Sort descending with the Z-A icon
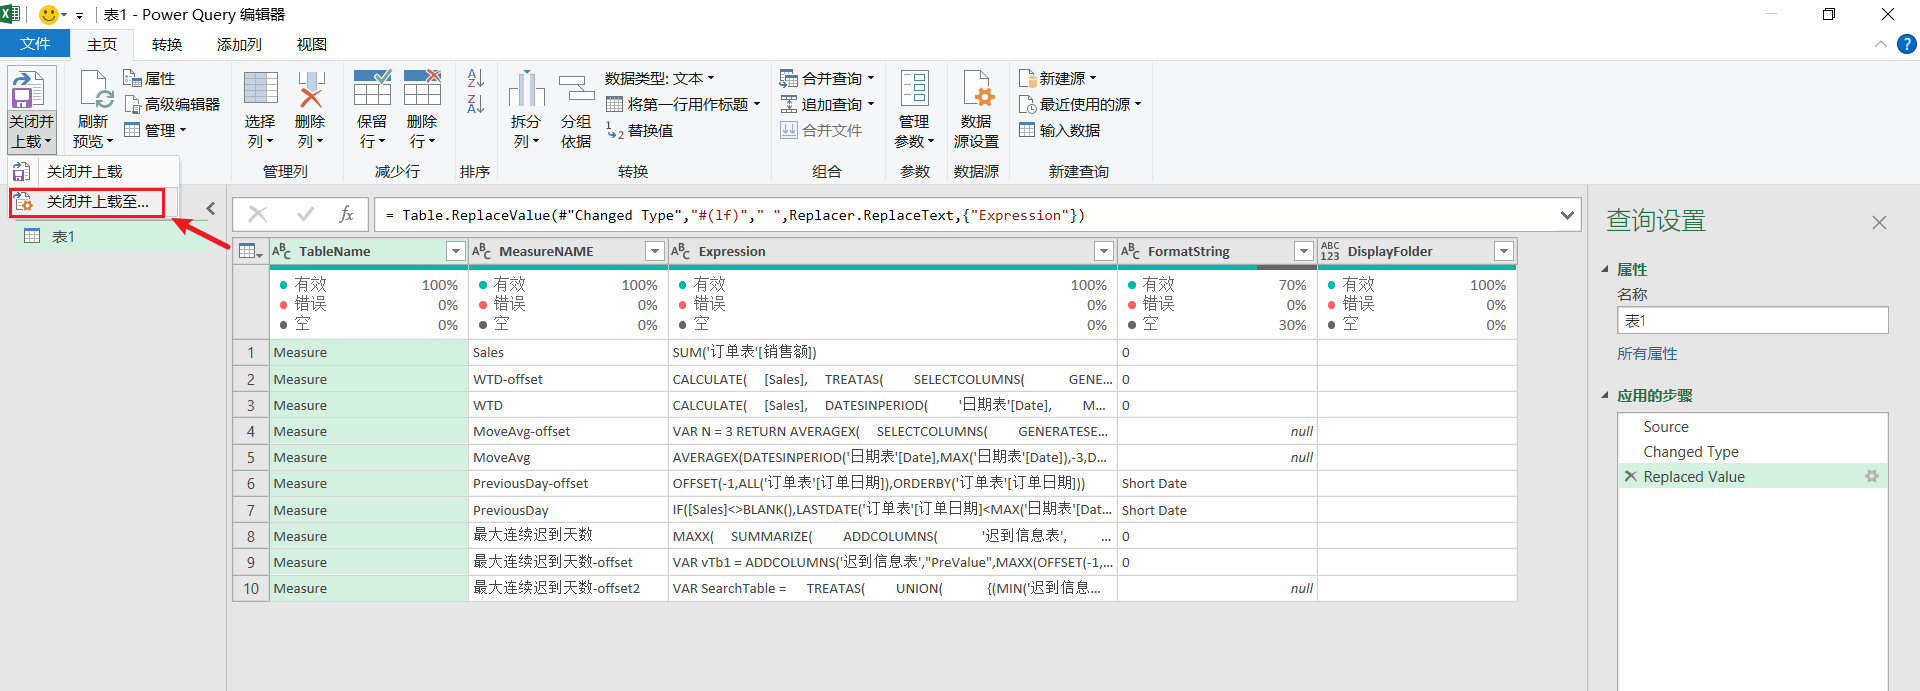This screenshot has height=691, width=1920. tap(476, 104)
